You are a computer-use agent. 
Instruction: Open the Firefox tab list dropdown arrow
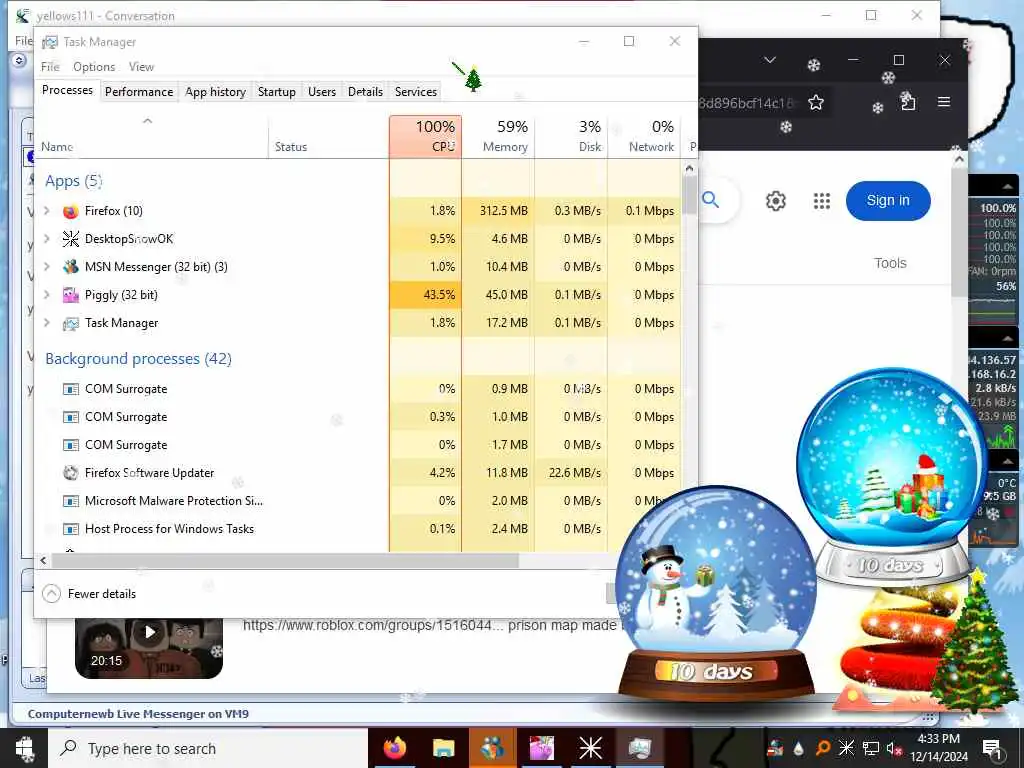coord(770,60)
